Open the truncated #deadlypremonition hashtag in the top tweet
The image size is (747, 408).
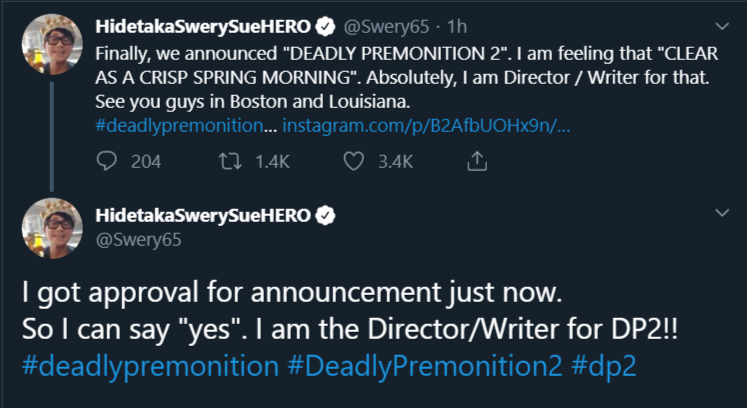[186, 126]
